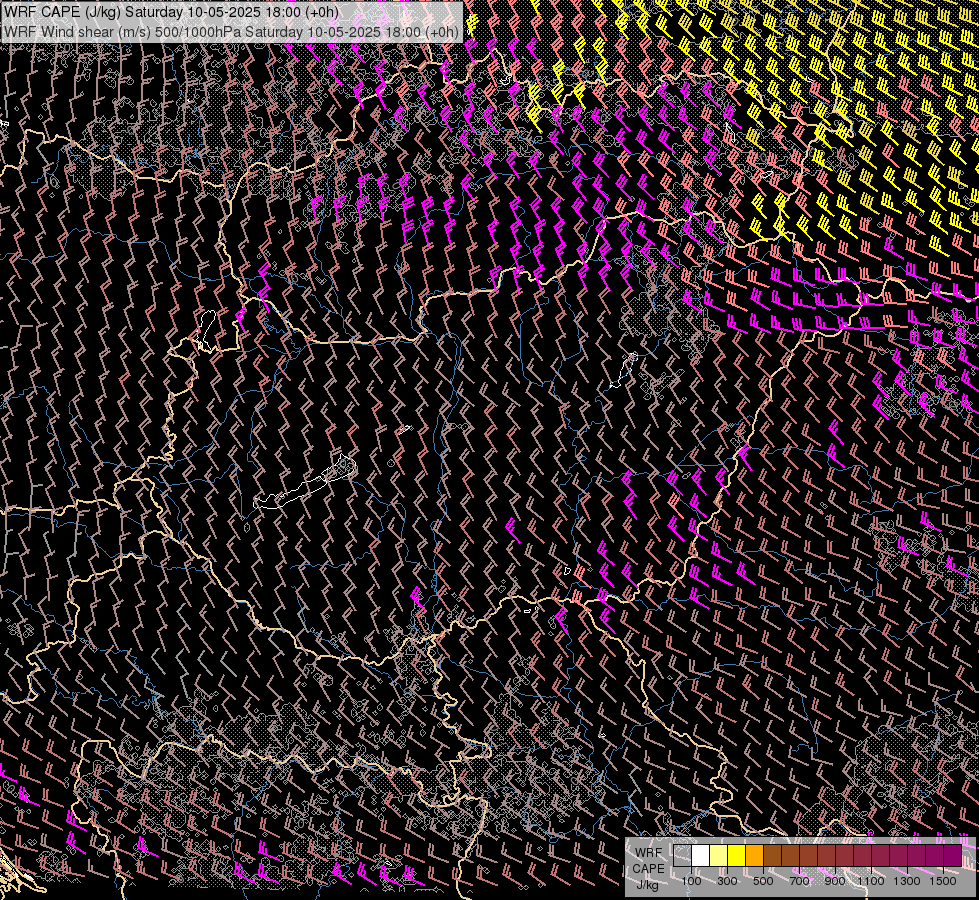Click the legend J/kg unit label

point(647,885)
